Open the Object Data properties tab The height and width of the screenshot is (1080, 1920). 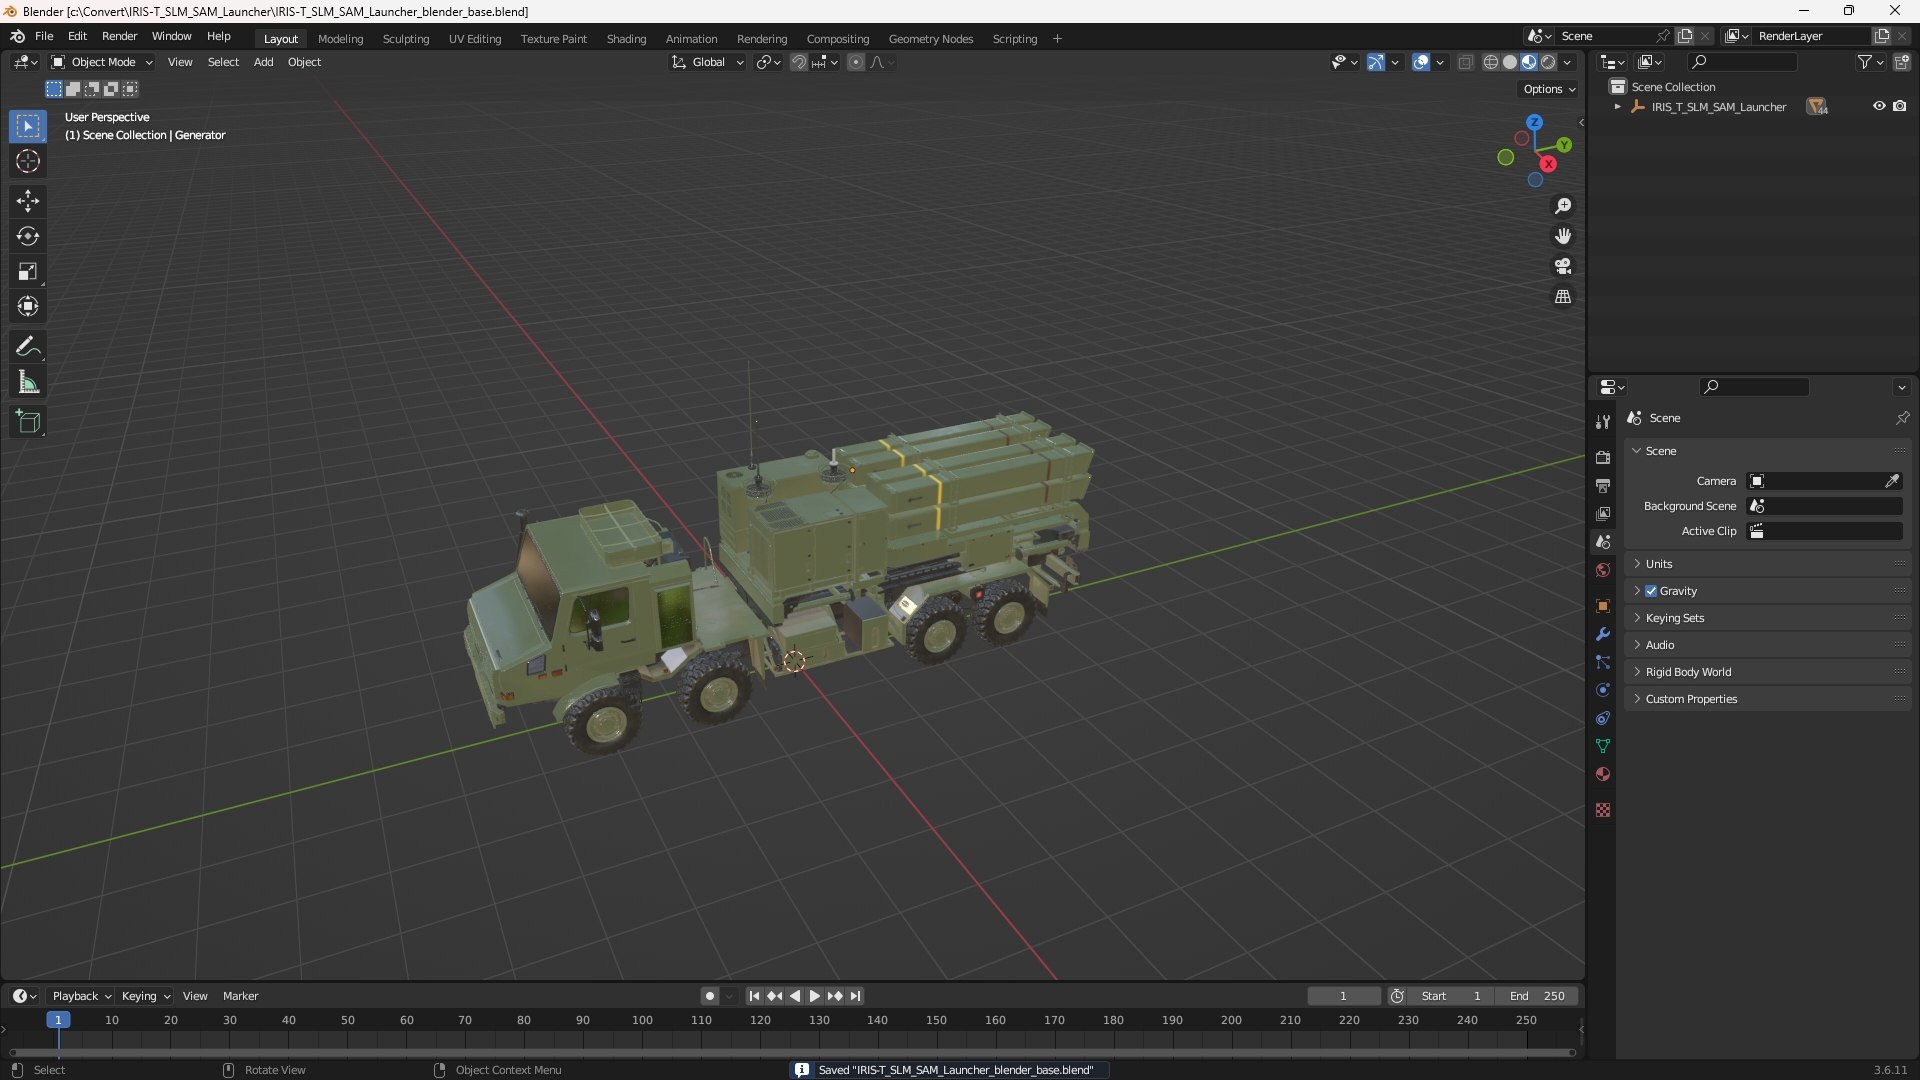1603,746
